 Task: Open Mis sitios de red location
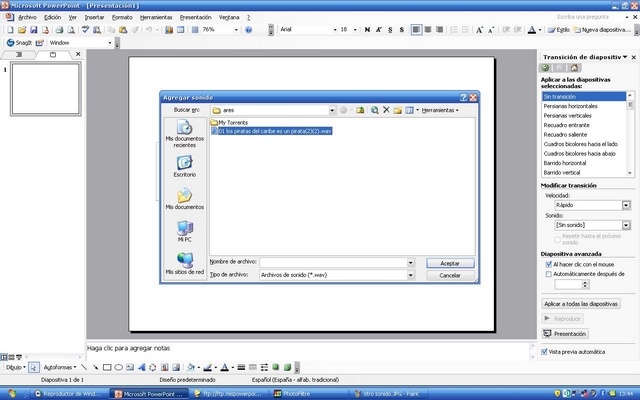point(184,263)
